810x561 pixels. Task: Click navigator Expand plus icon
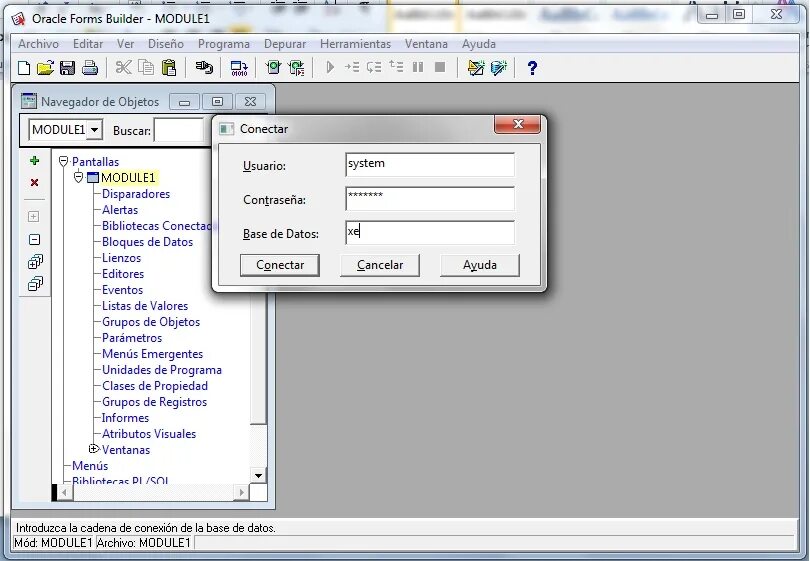click(34, 216)
